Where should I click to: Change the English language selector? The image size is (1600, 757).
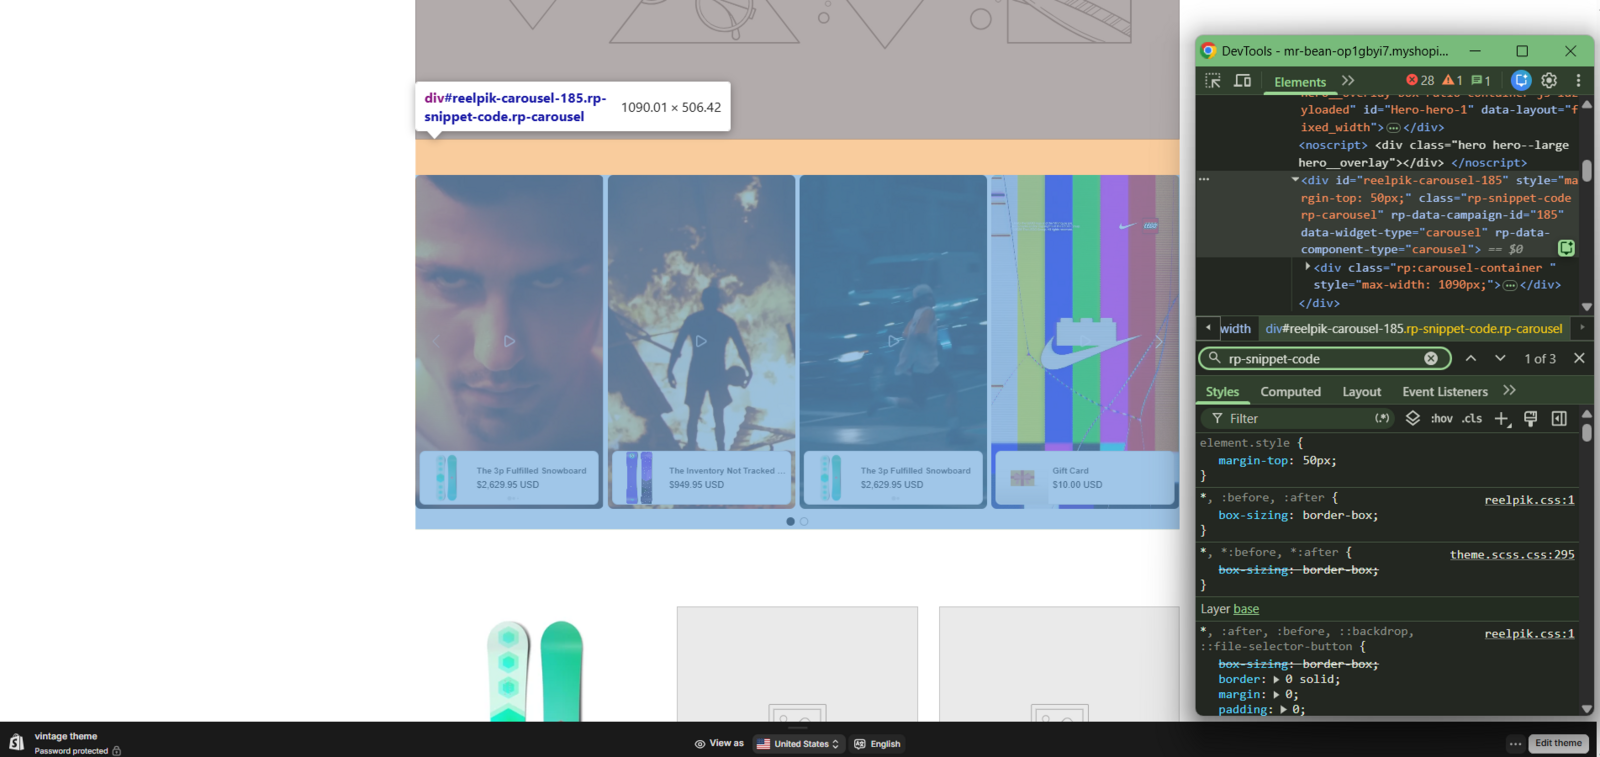pyautogui.click(x=877, y=744)
